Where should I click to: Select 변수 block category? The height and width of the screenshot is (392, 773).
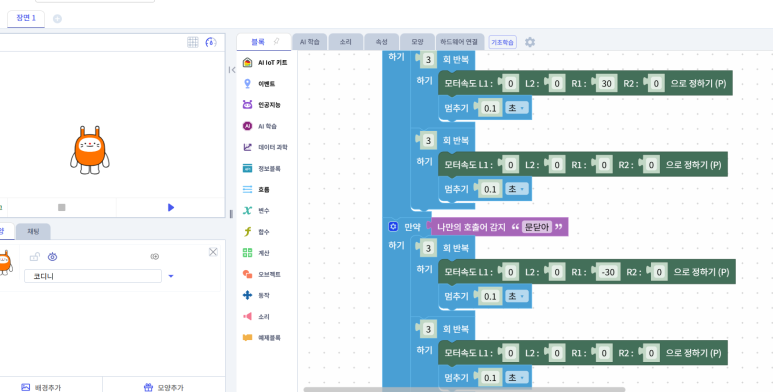(256, 211)
